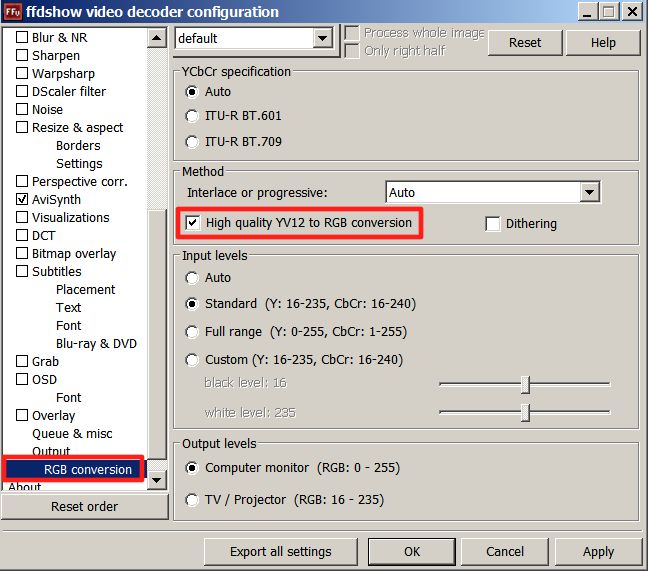Screen dimensions: 648x571
Task: Click the Reset button
Action: [525, 43]
